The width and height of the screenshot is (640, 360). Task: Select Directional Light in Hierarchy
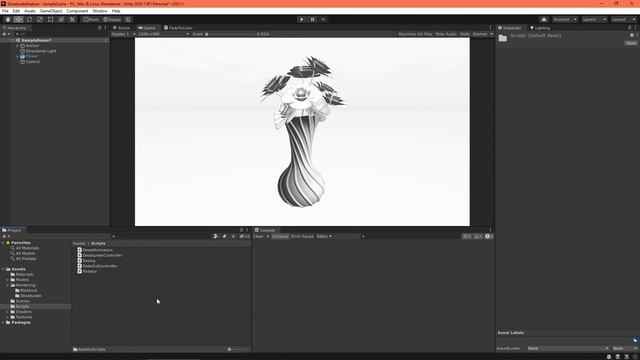pos(41,51)
